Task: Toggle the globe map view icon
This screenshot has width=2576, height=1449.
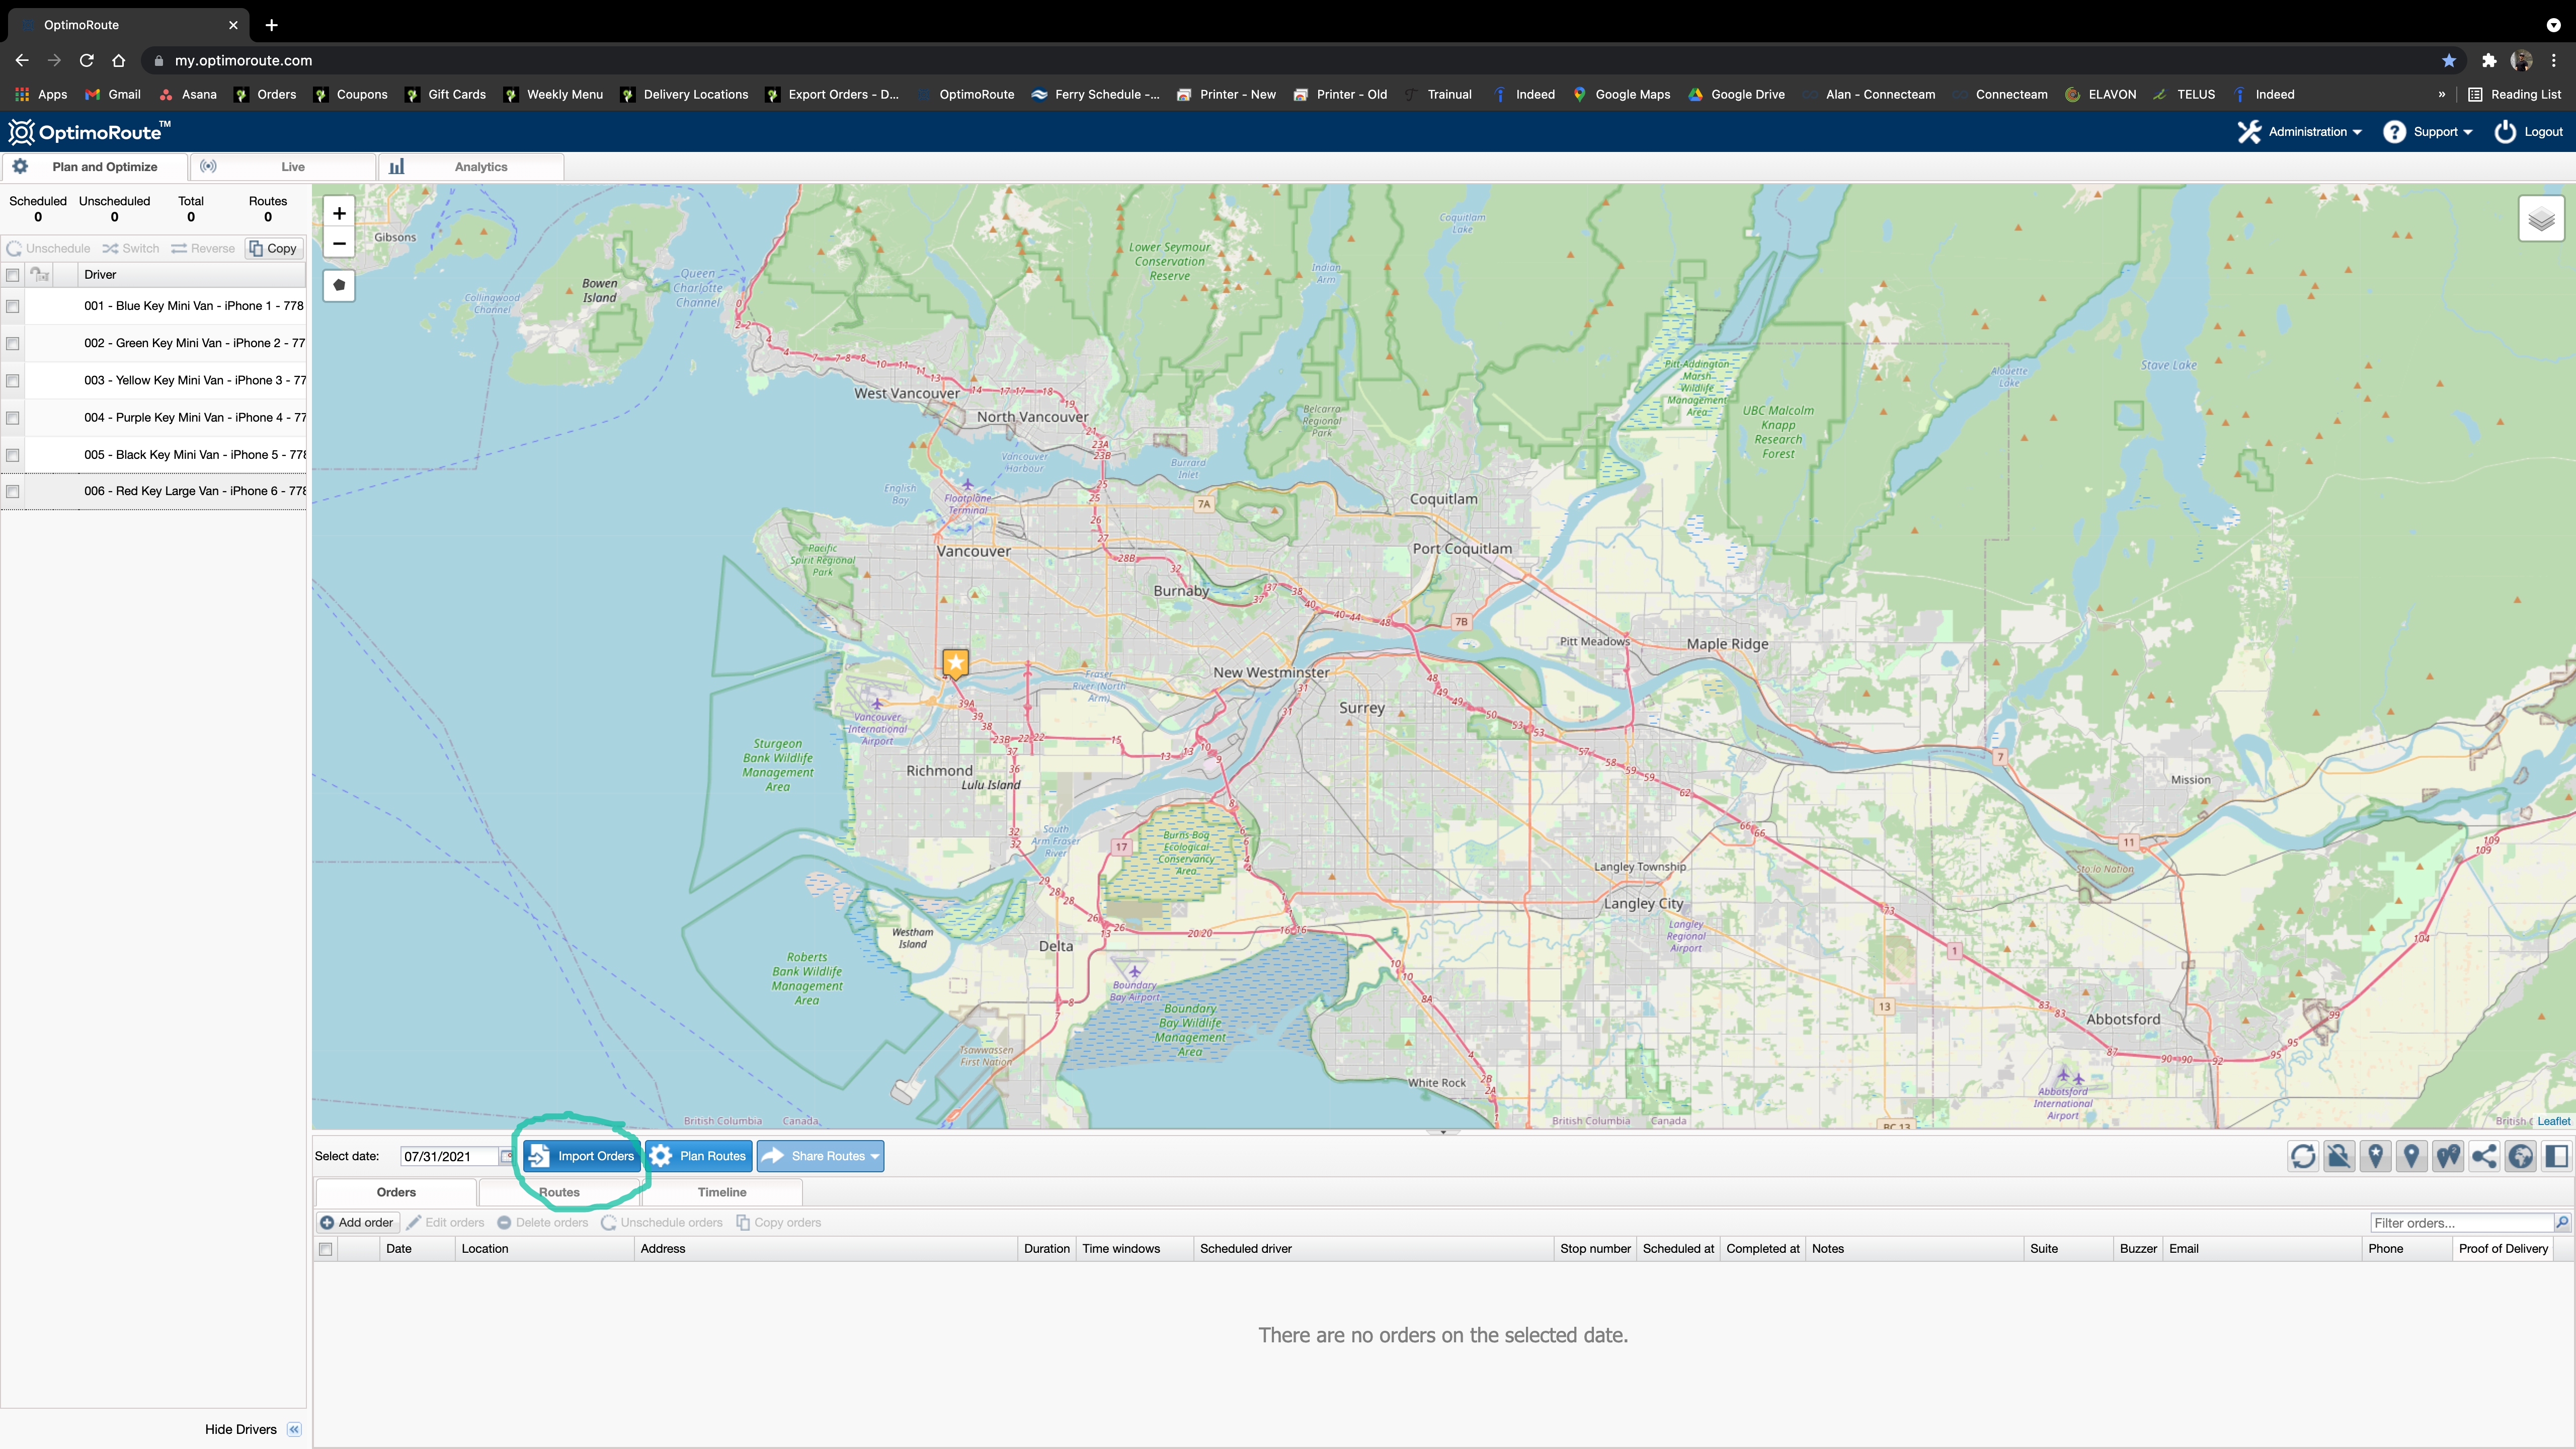Action: pyautogui.click(x=2520, y=1156)
